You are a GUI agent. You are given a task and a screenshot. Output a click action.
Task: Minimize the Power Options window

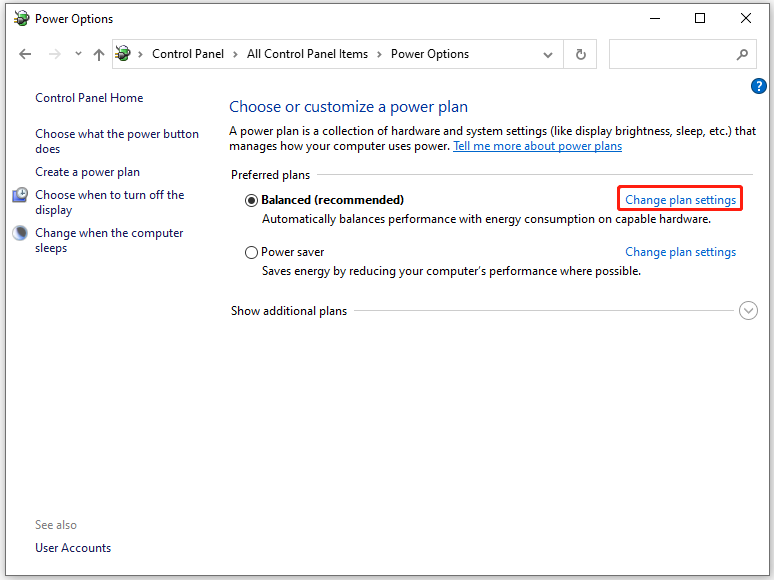(655, 19)
